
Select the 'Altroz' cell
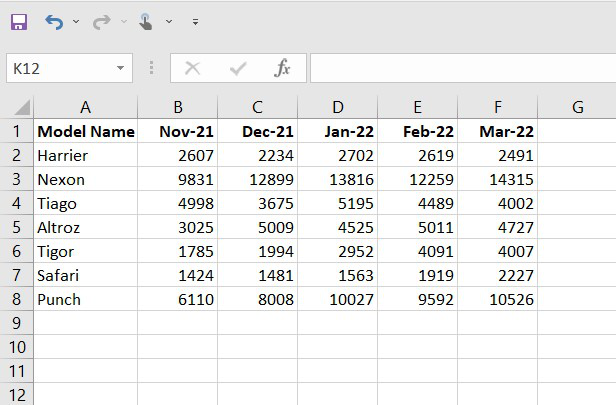click(x=86, y=227)
